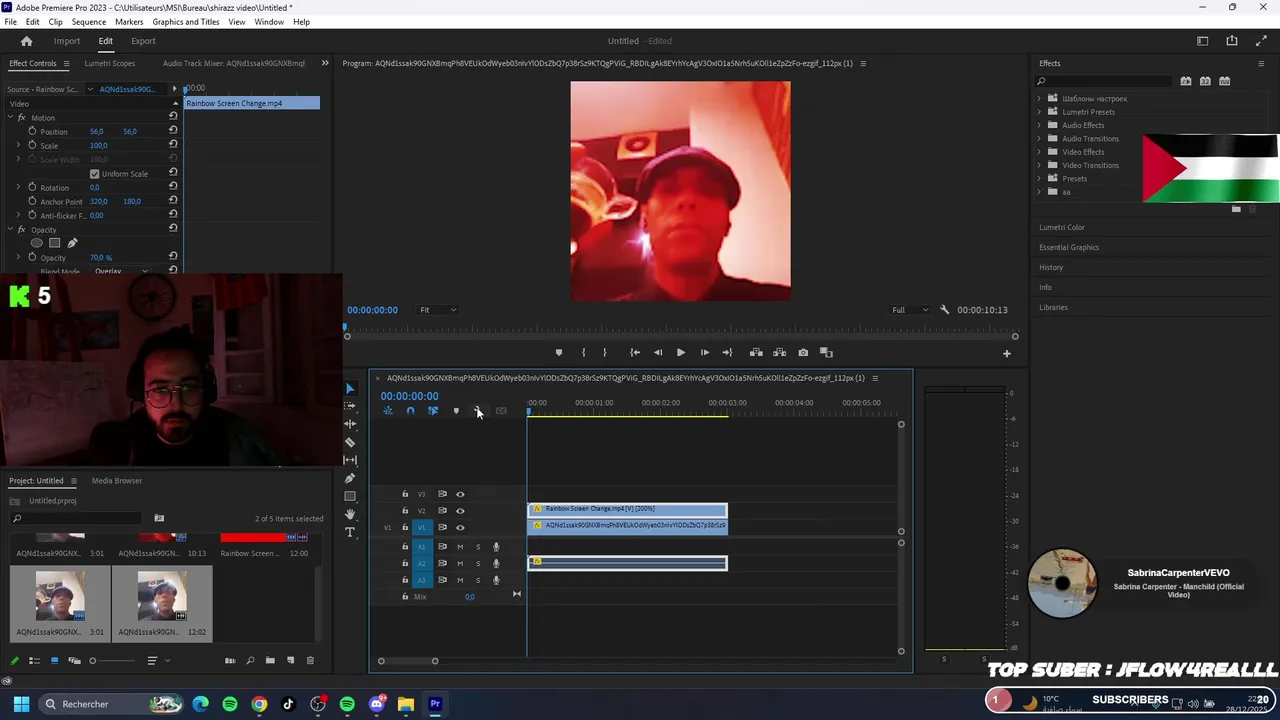Click New Item icon in Project panel
Screen dimensions: 1280x720
pyautogui.click(x=290, y=660)
